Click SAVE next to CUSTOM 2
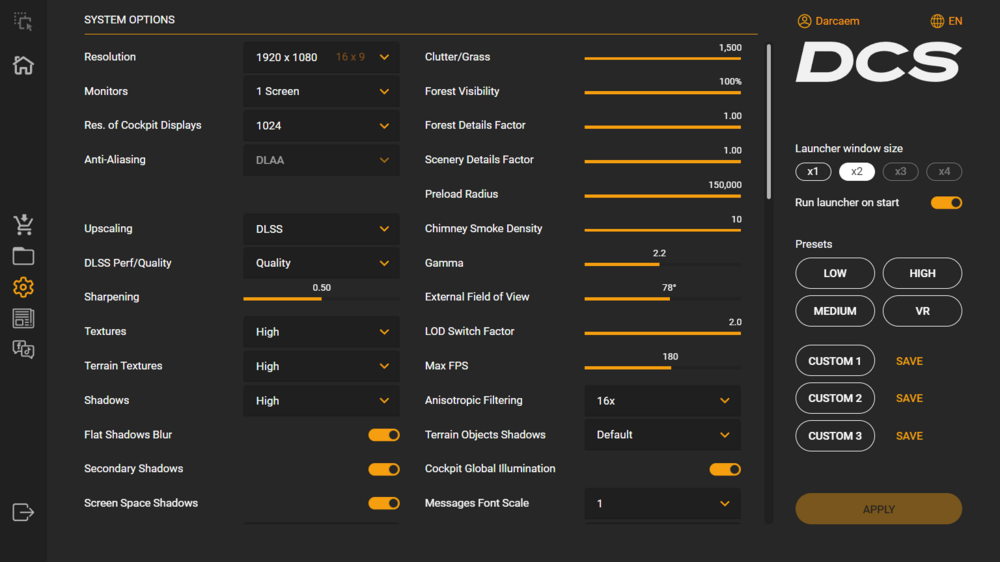 pyautogui.click(x=909, y=398)
